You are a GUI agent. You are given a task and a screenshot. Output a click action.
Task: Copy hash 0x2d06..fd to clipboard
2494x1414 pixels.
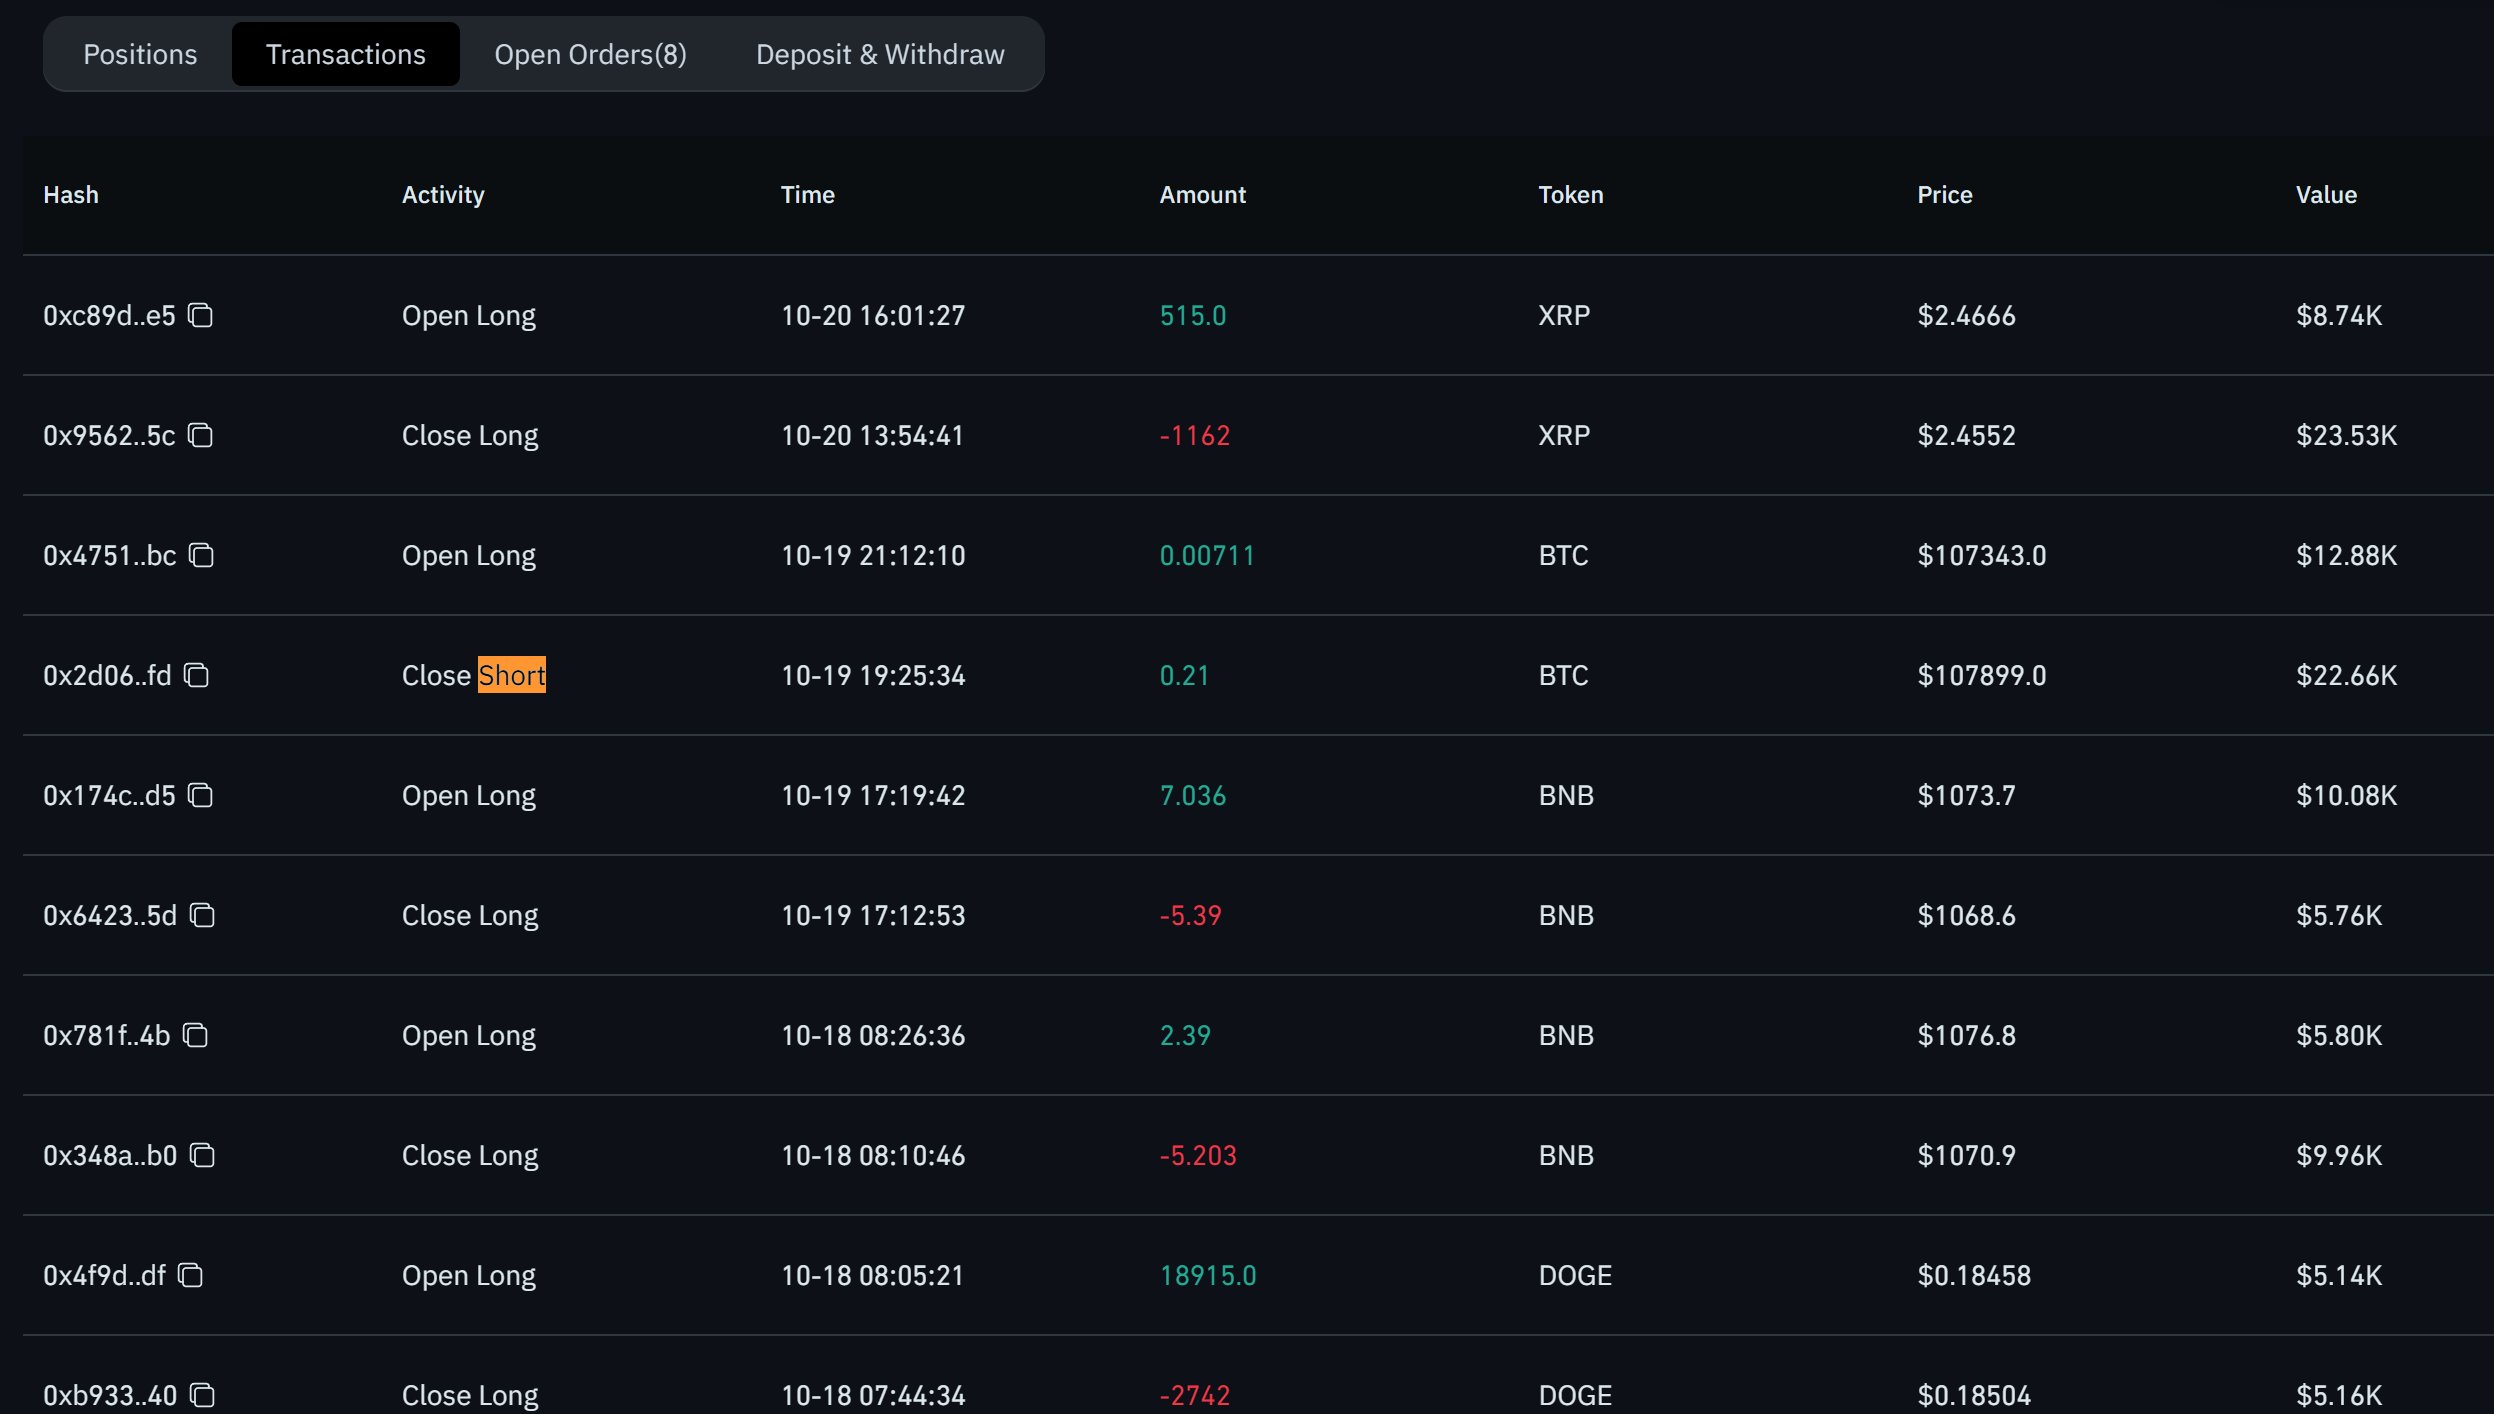pos(197,675)
